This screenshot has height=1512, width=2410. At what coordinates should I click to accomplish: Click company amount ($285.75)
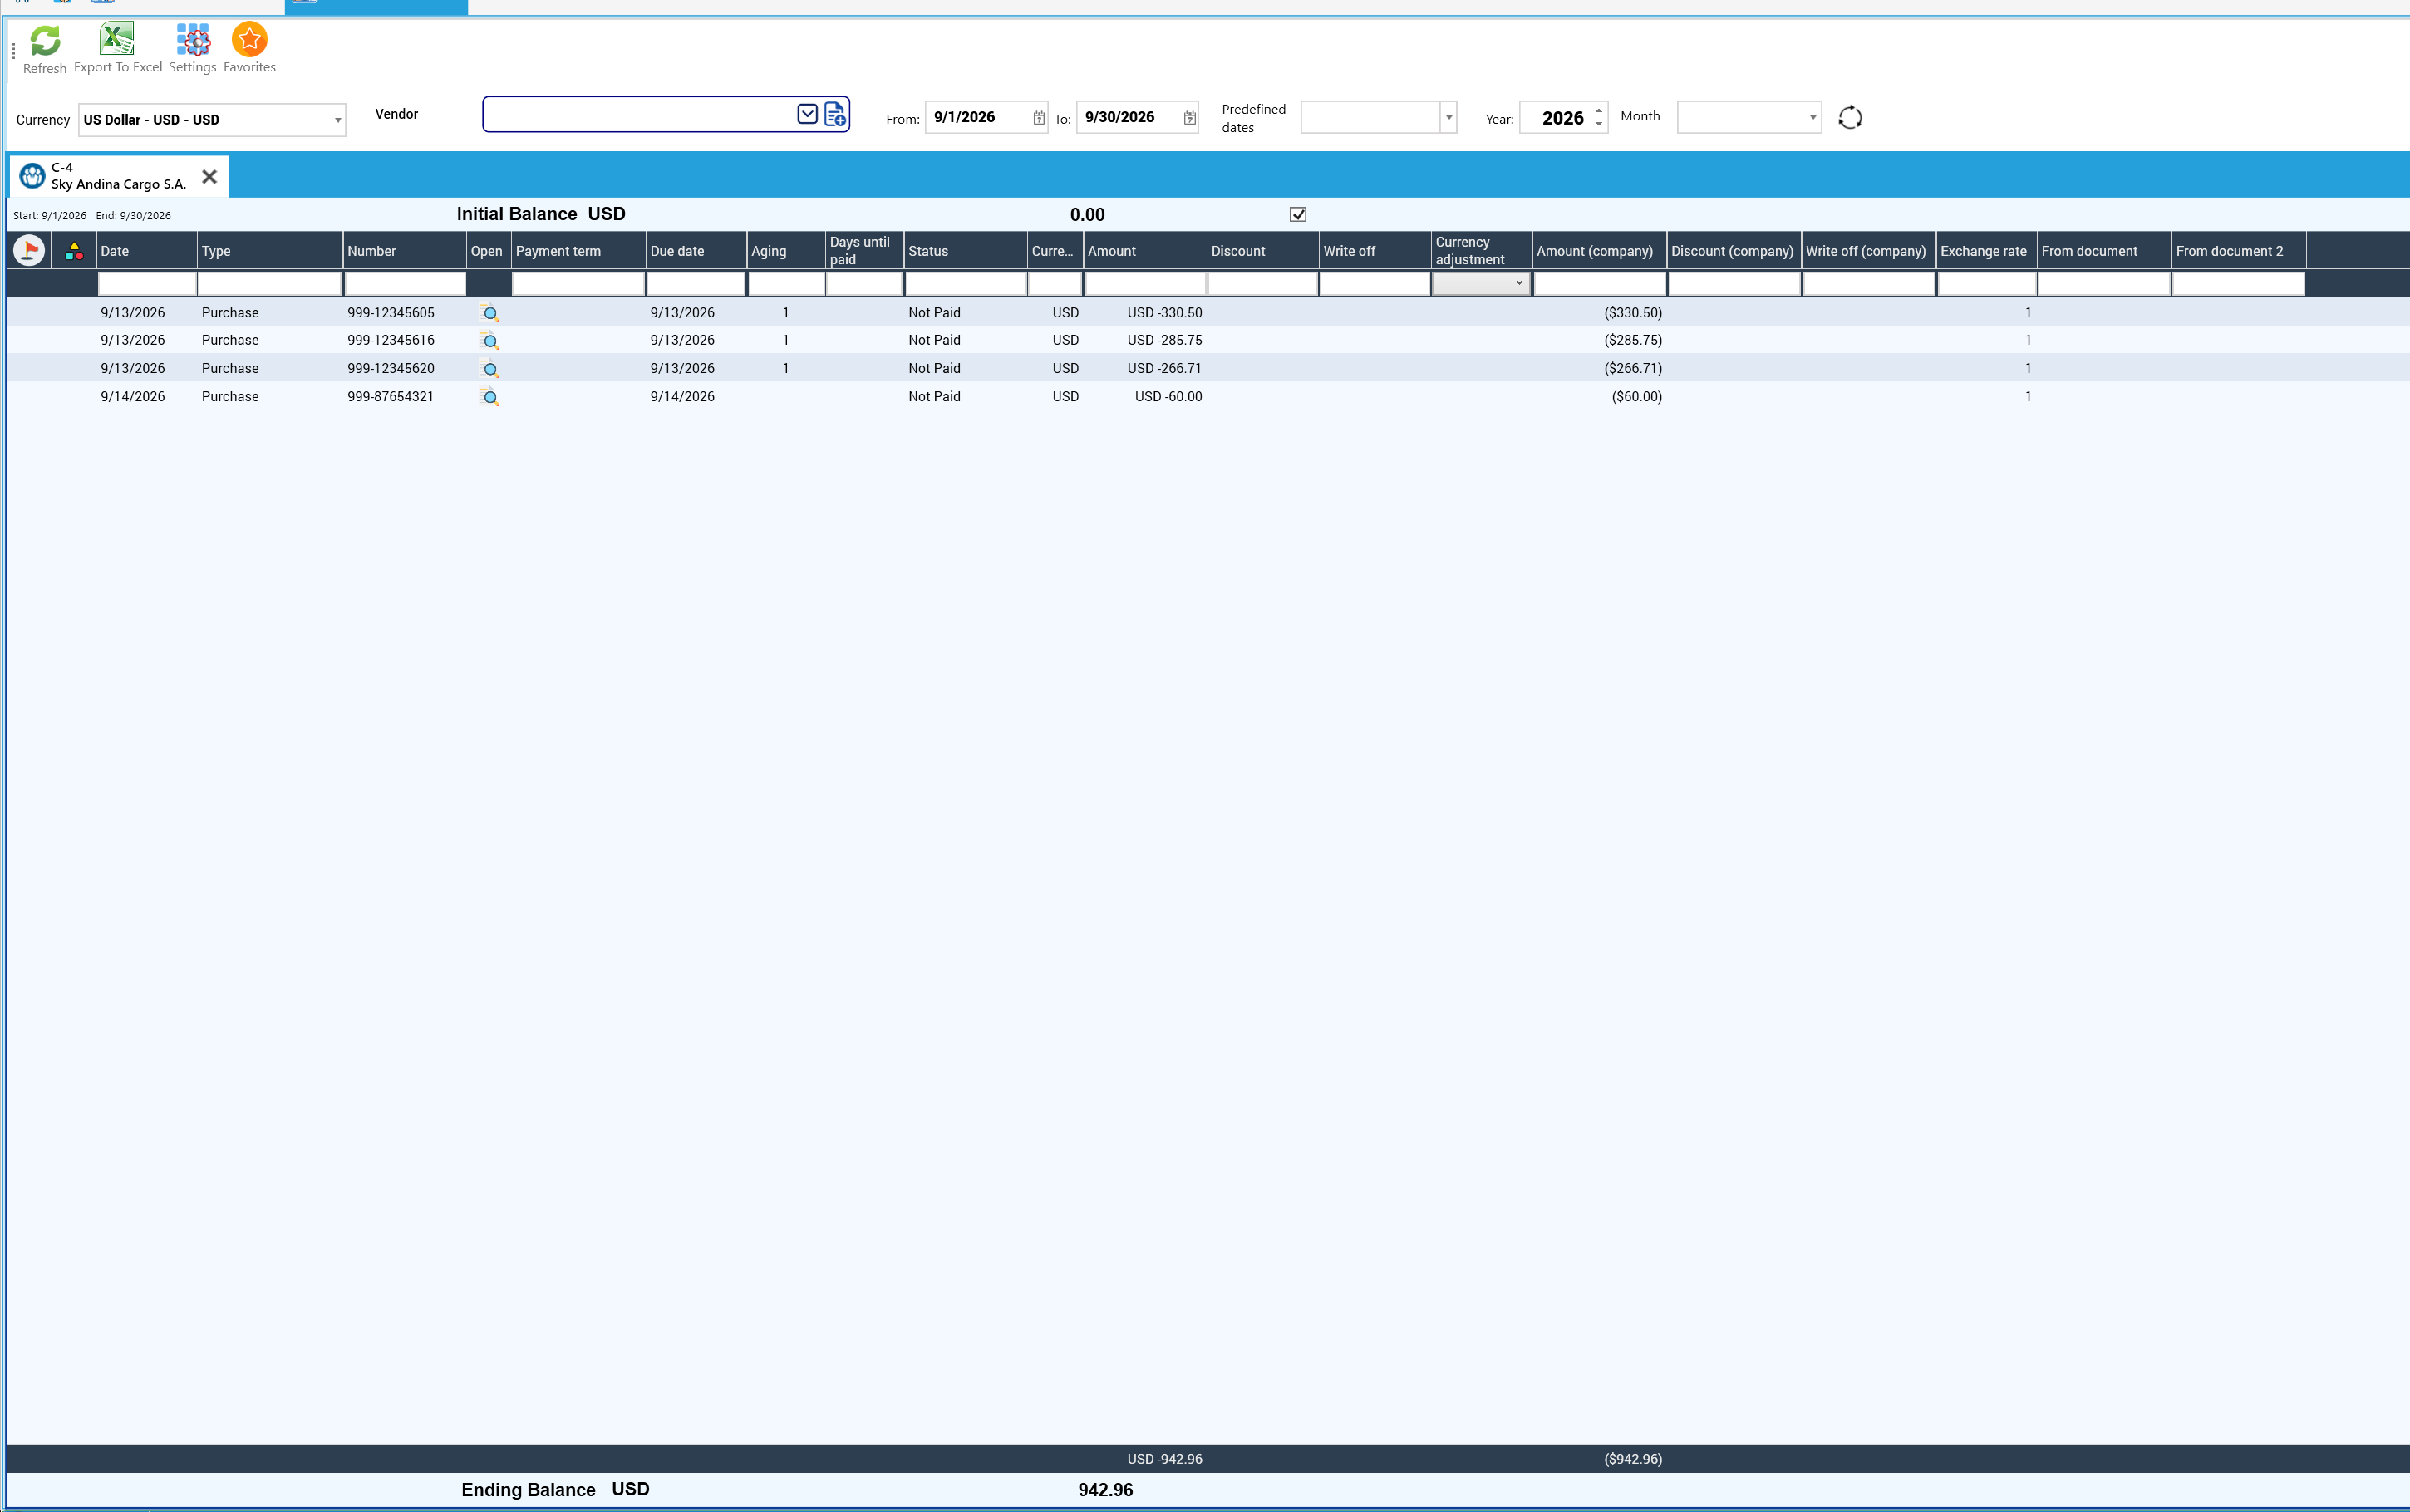click(x=1633, y=341)
